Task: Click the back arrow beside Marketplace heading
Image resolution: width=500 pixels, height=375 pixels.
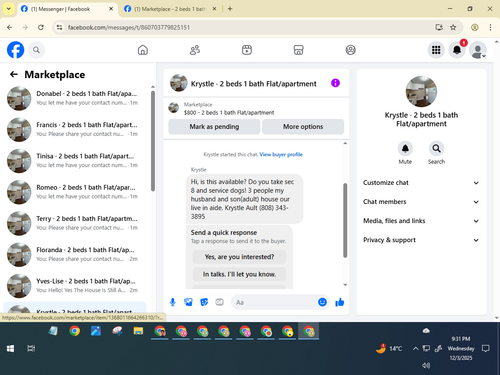Action: pos(14,74)
